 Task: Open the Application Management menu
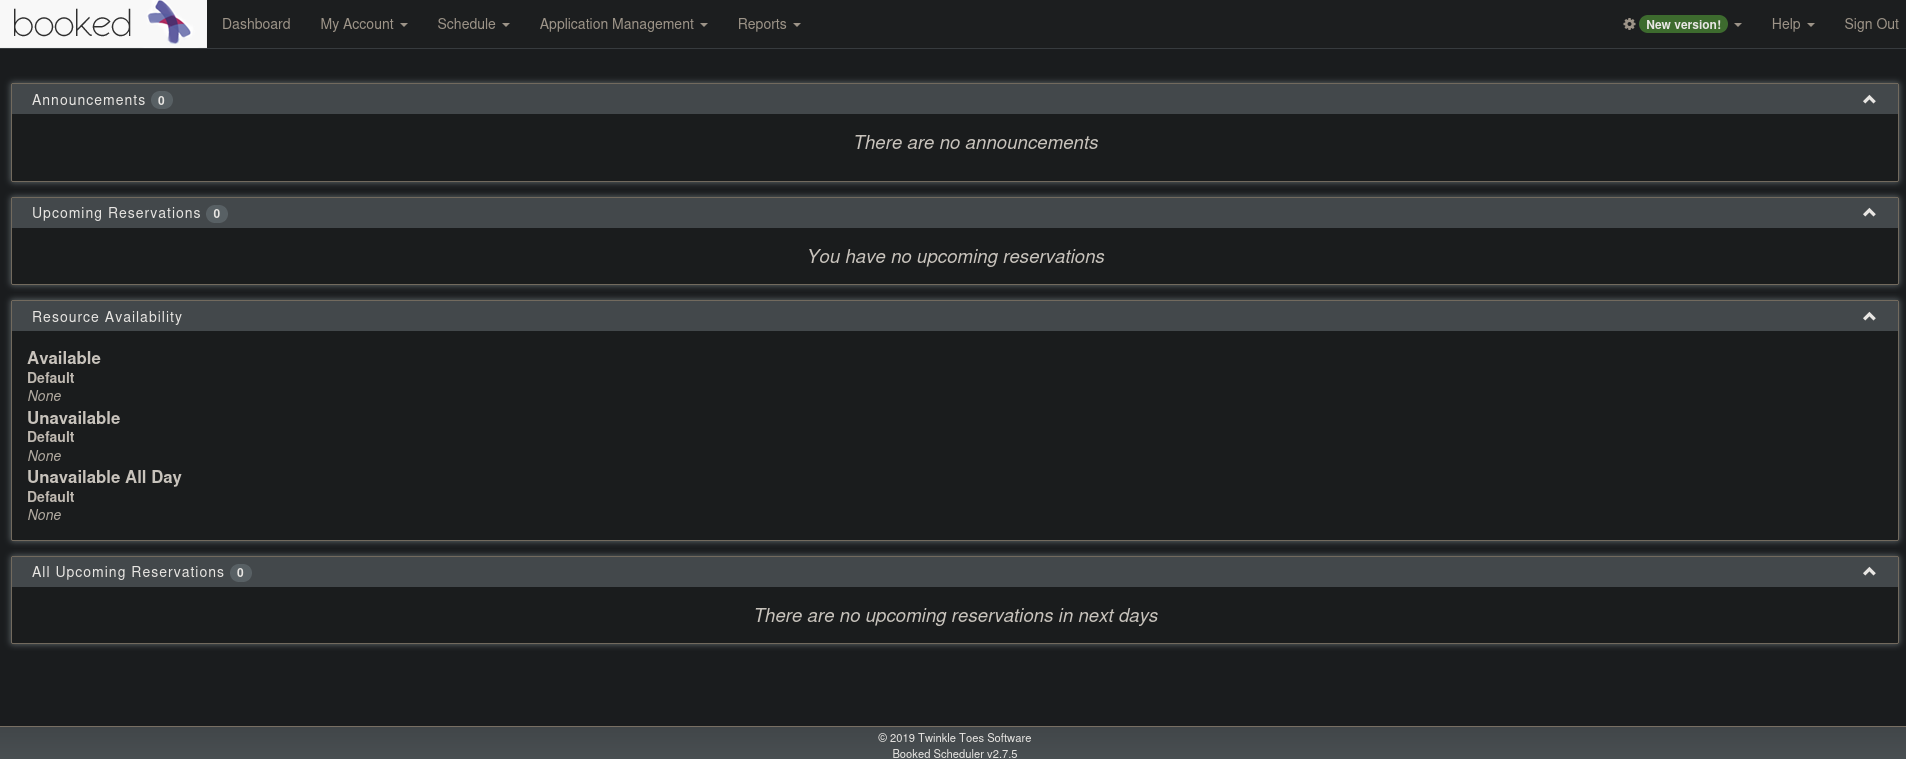(x=623, y=24)
